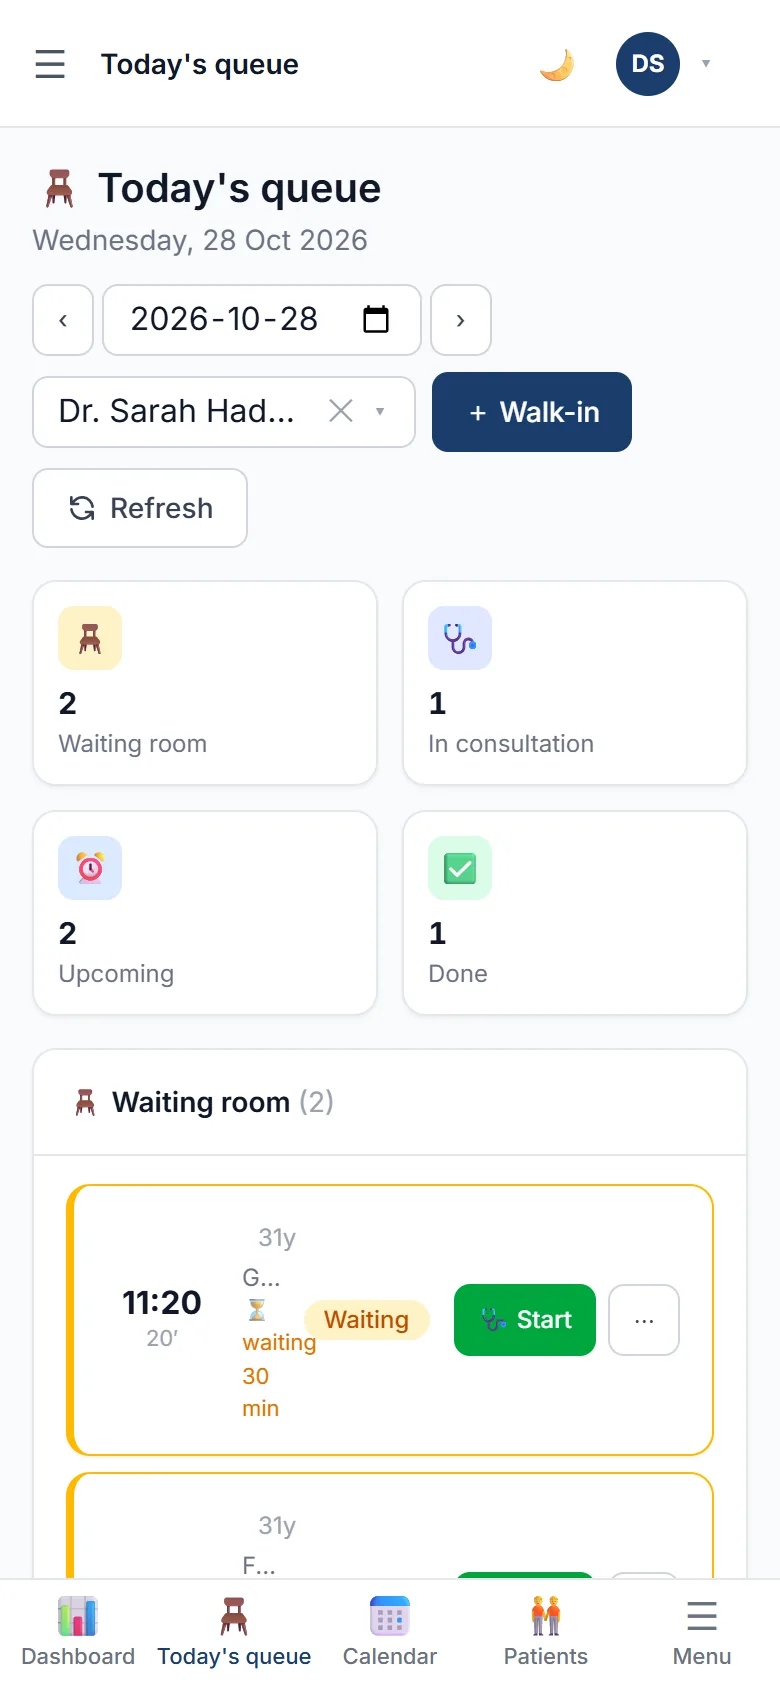Viewport: 780px width, 1688px height.
Task: Expand the user account dropdown arrow
Action: [x=706, y=64]
